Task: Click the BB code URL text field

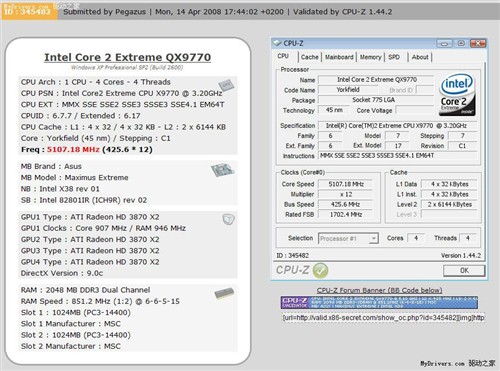Action: 383,318
